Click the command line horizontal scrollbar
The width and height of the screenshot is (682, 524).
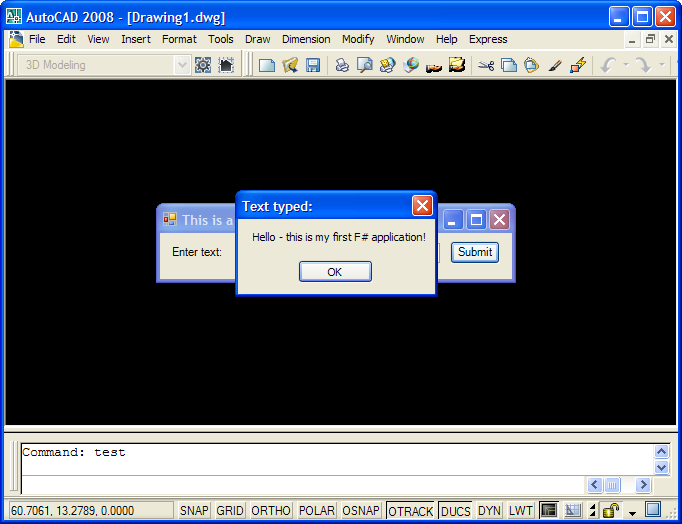[612, 485]
